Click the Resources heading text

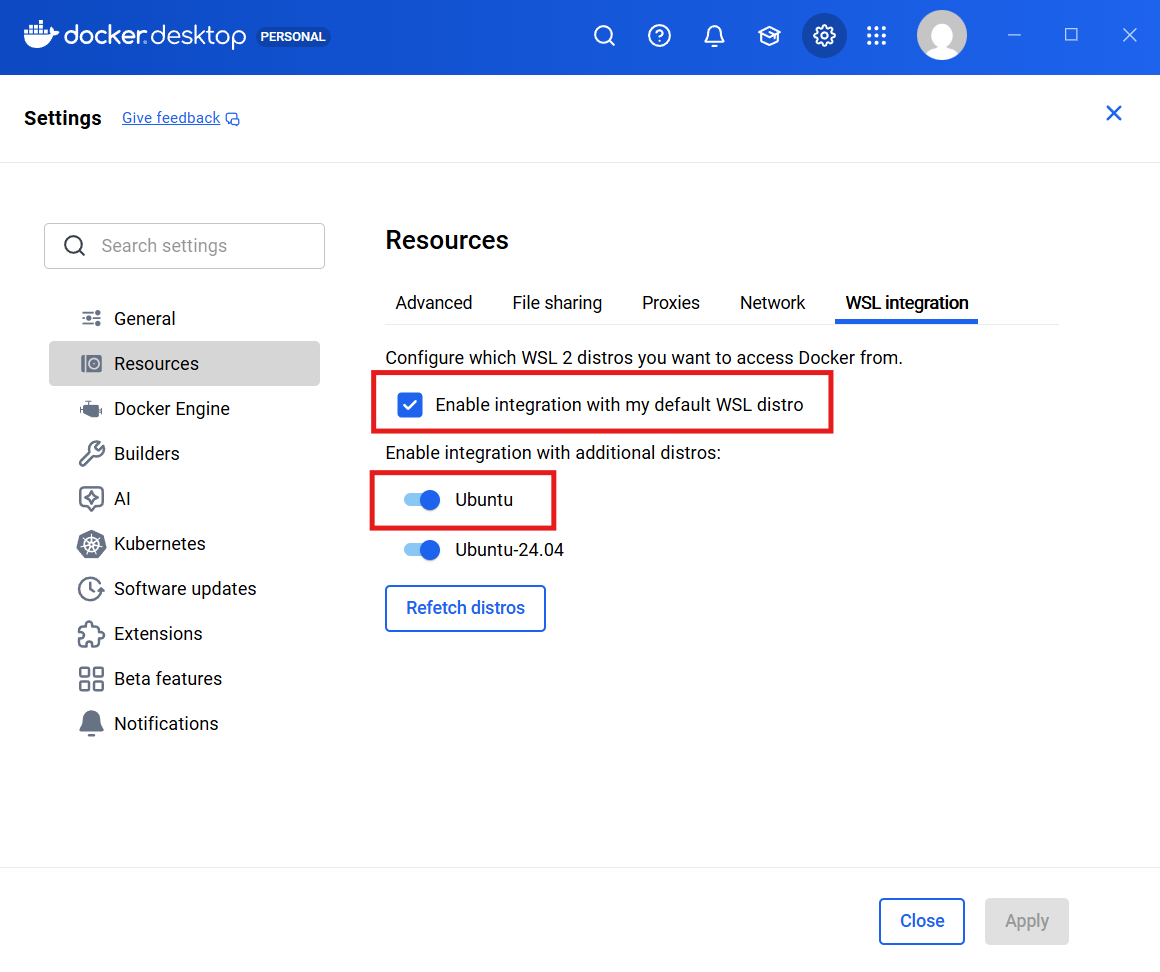[447, 240]
